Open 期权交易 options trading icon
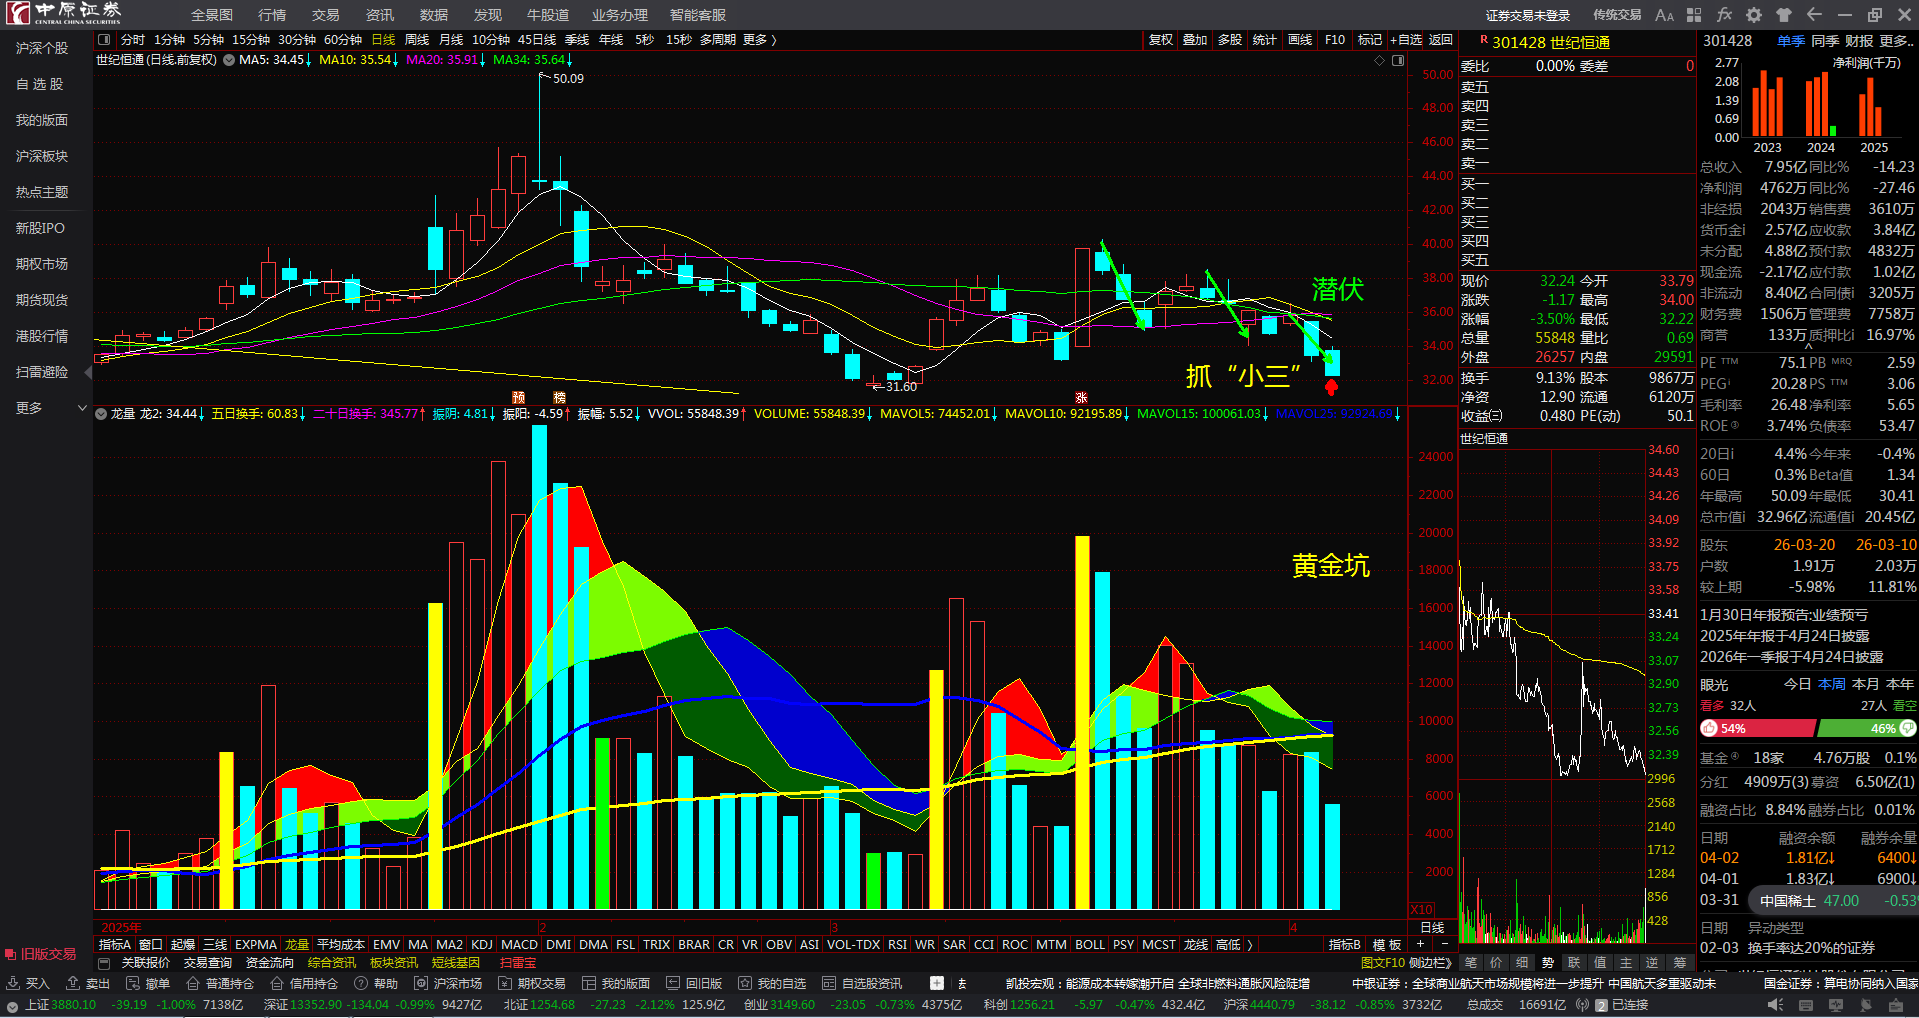1919x1018 pixels. tap(532, 983)
